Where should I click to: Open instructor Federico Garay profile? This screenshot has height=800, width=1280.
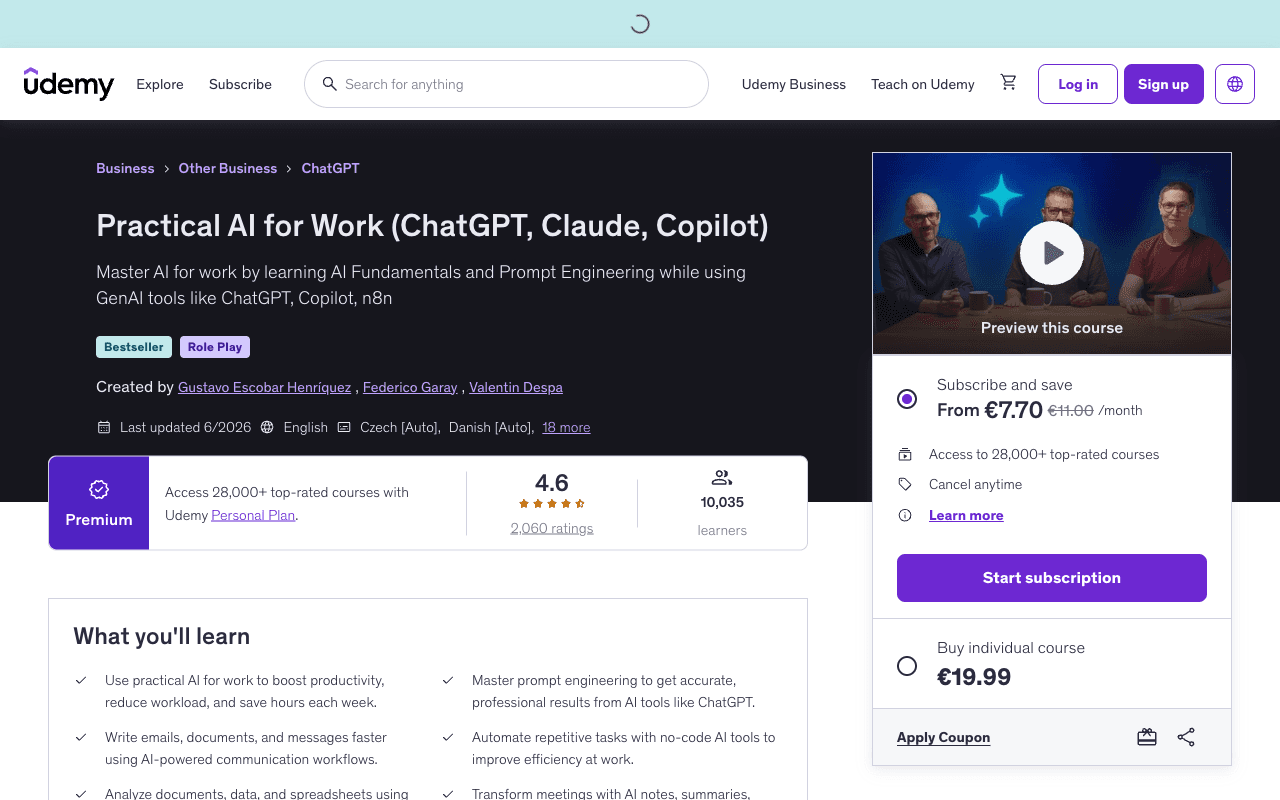pos(410,387)
